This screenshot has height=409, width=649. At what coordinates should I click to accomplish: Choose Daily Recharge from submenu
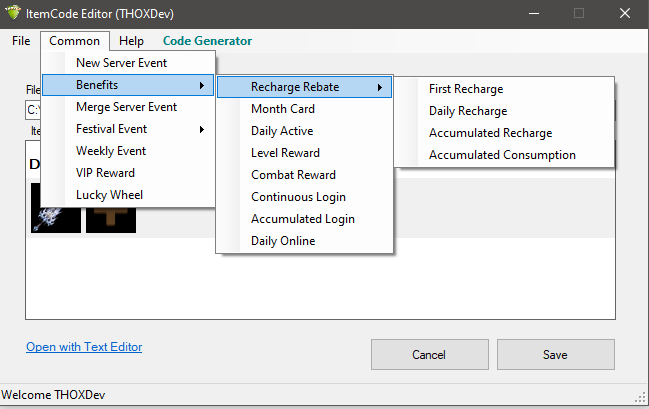point(468,111)
